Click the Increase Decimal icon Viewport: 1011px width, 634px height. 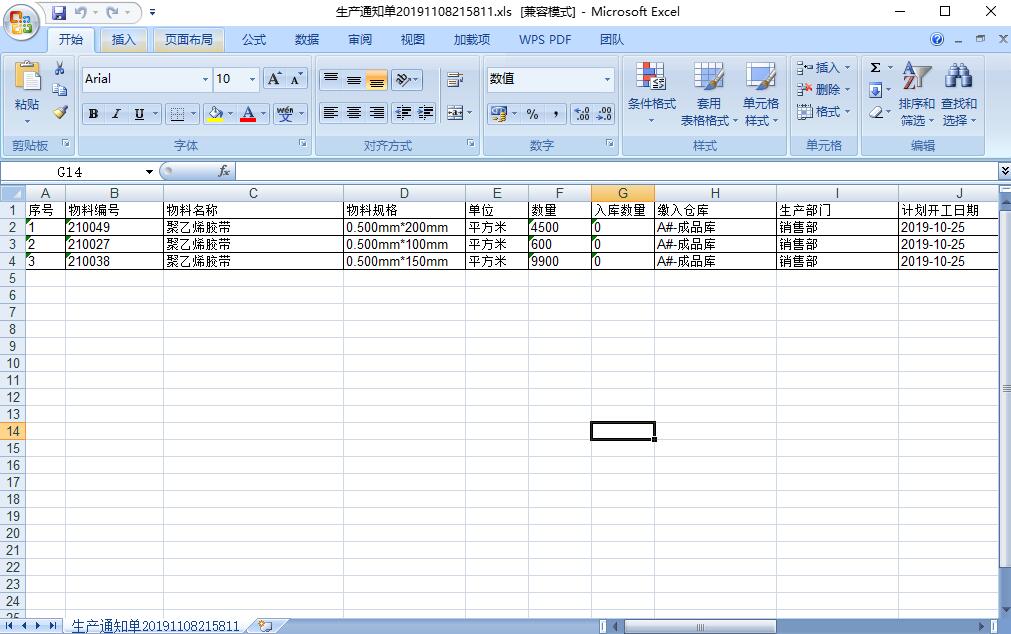(581, 114)
